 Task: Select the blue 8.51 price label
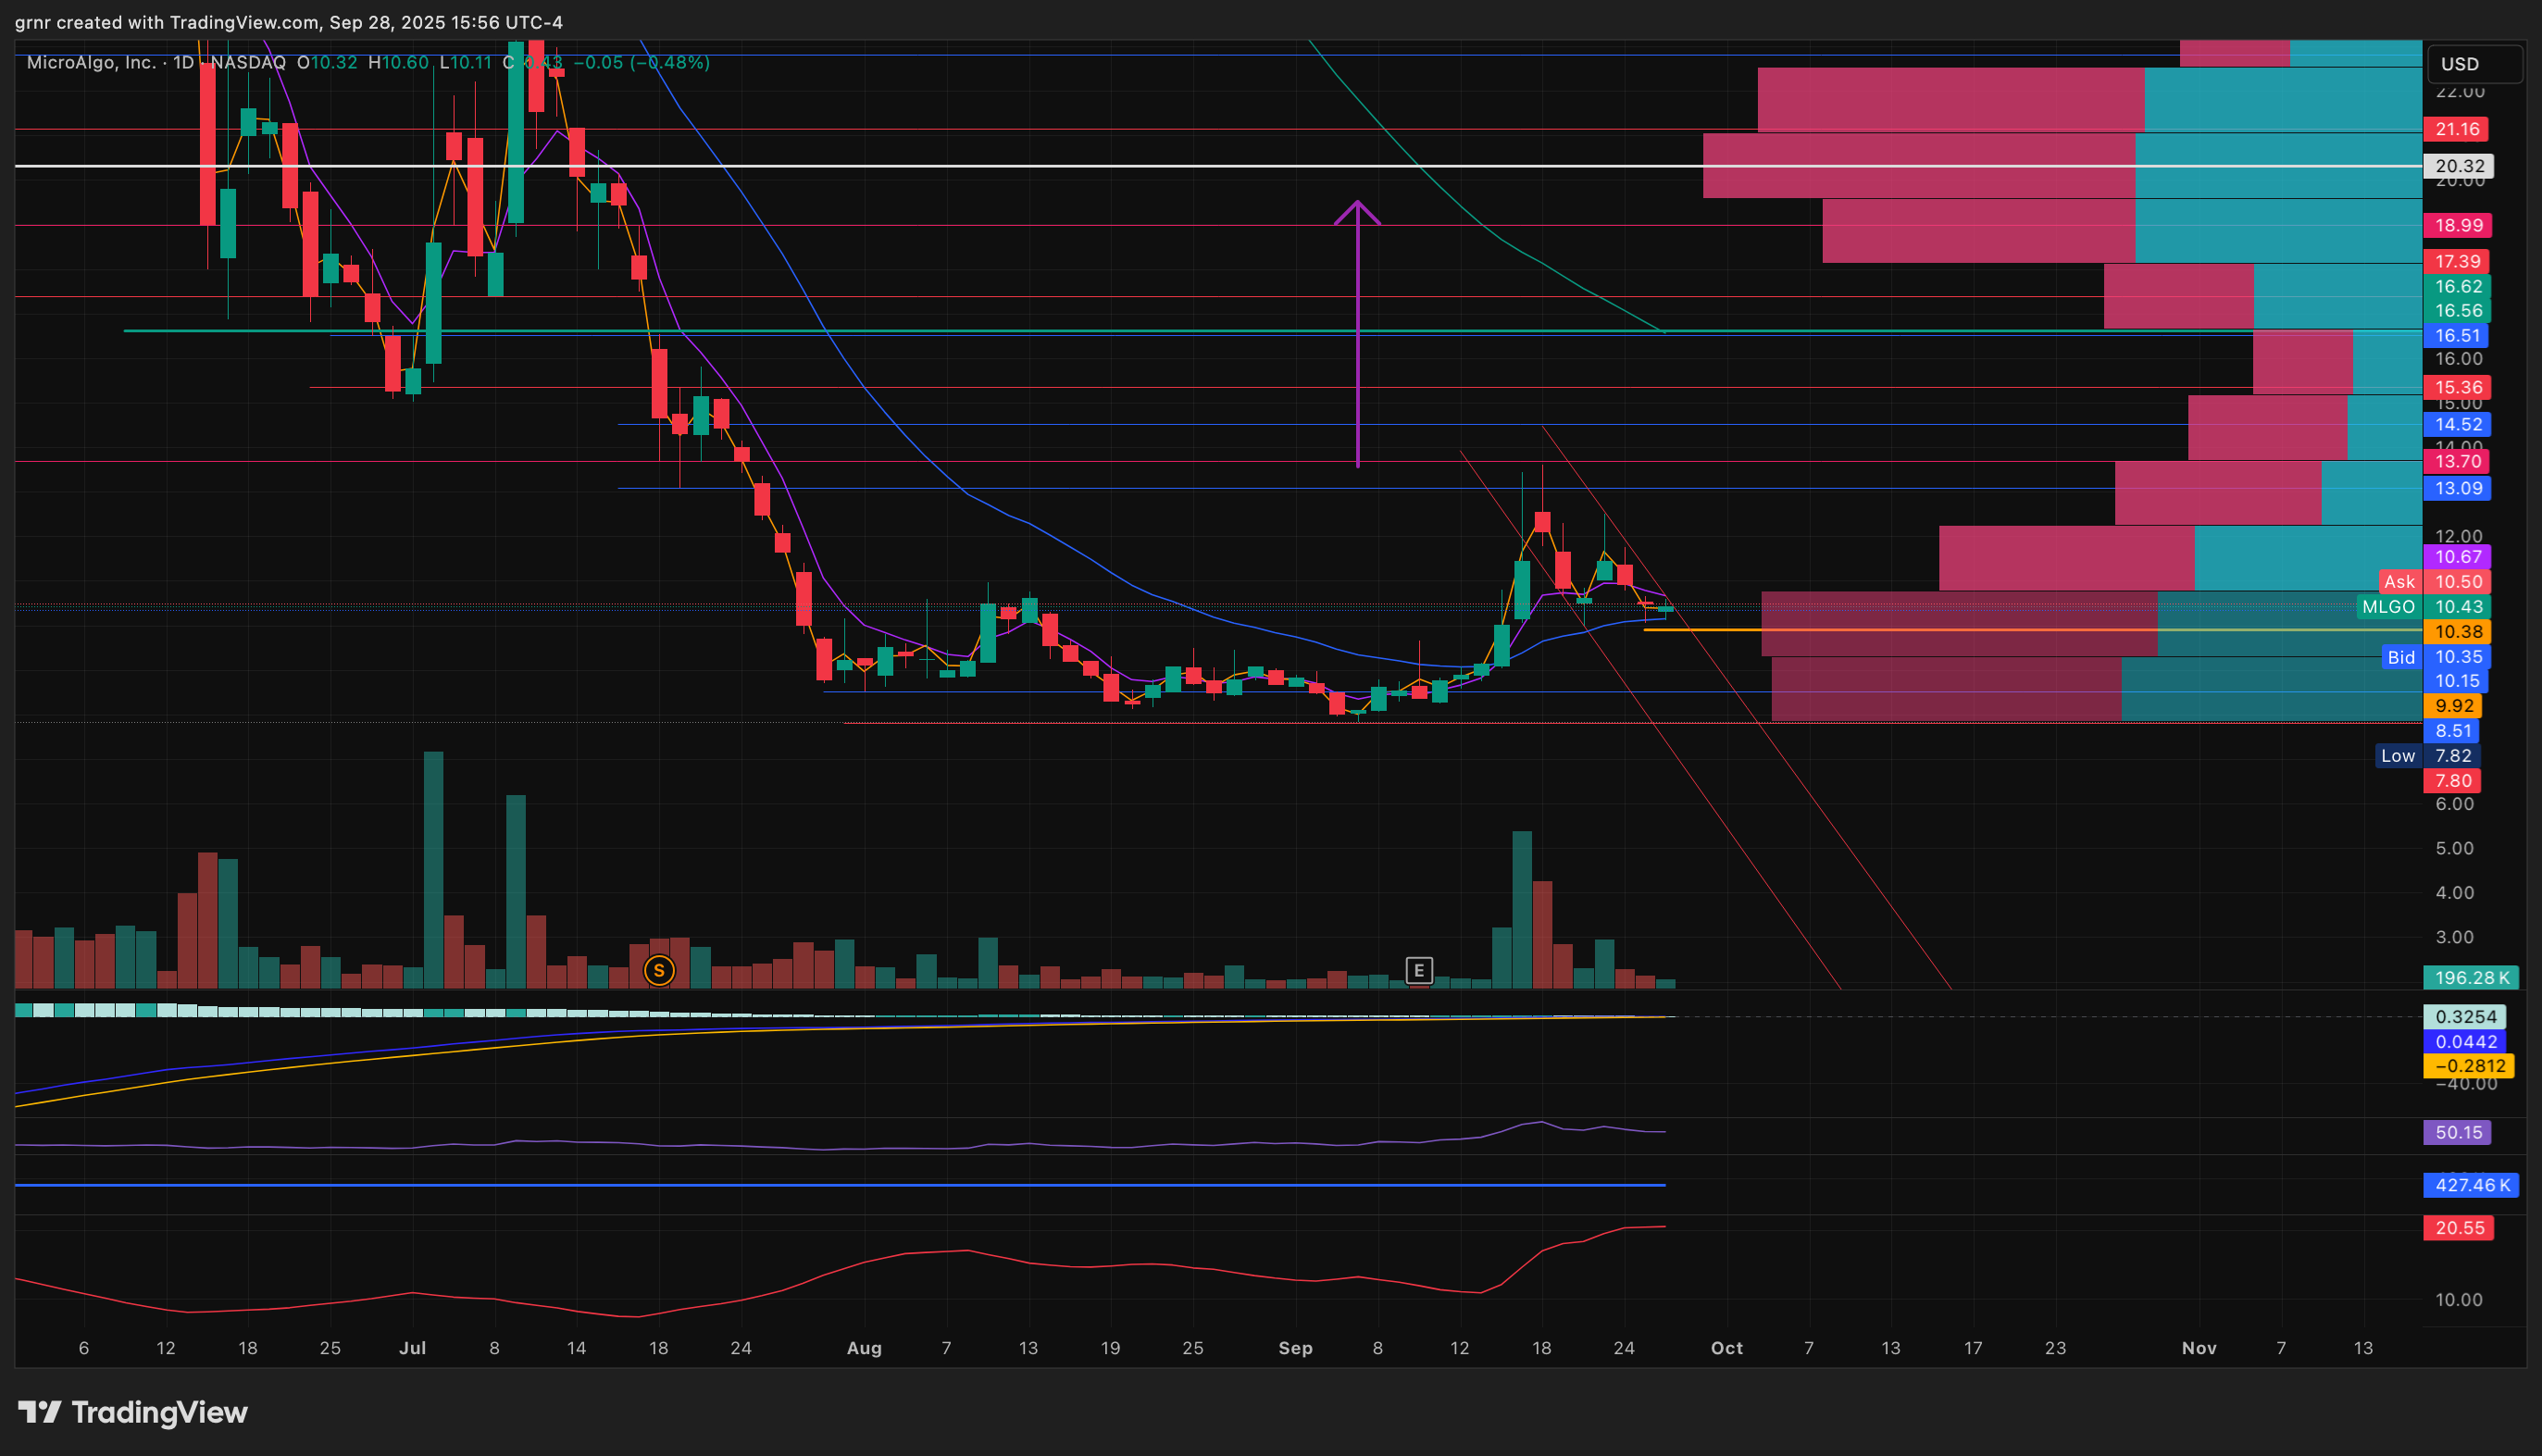(2453, 731)
